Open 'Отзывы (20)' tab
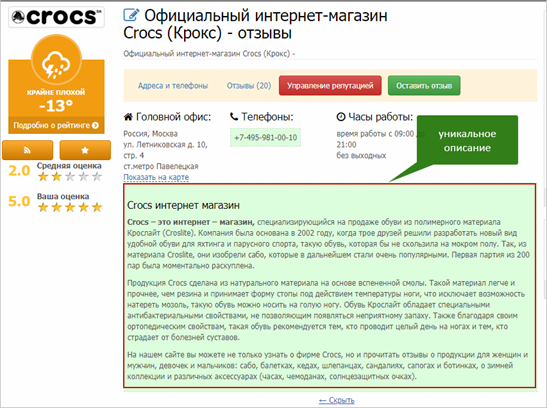The width and height of the screenshot is (547, 408). [x=249, y=86]
